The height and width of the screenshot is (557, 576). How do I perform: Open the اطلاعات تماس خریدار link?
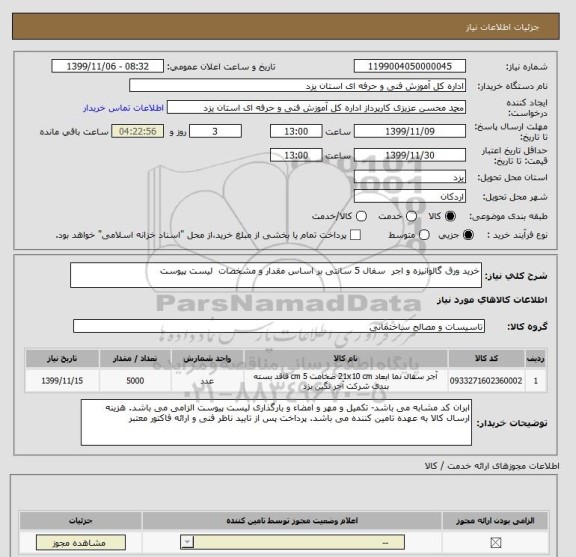tap(123, 108)
